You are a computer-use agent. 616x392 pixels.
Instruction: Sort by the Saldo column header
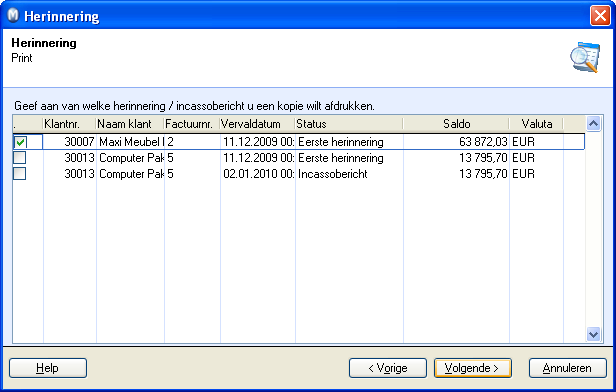(x=456, y=124)
